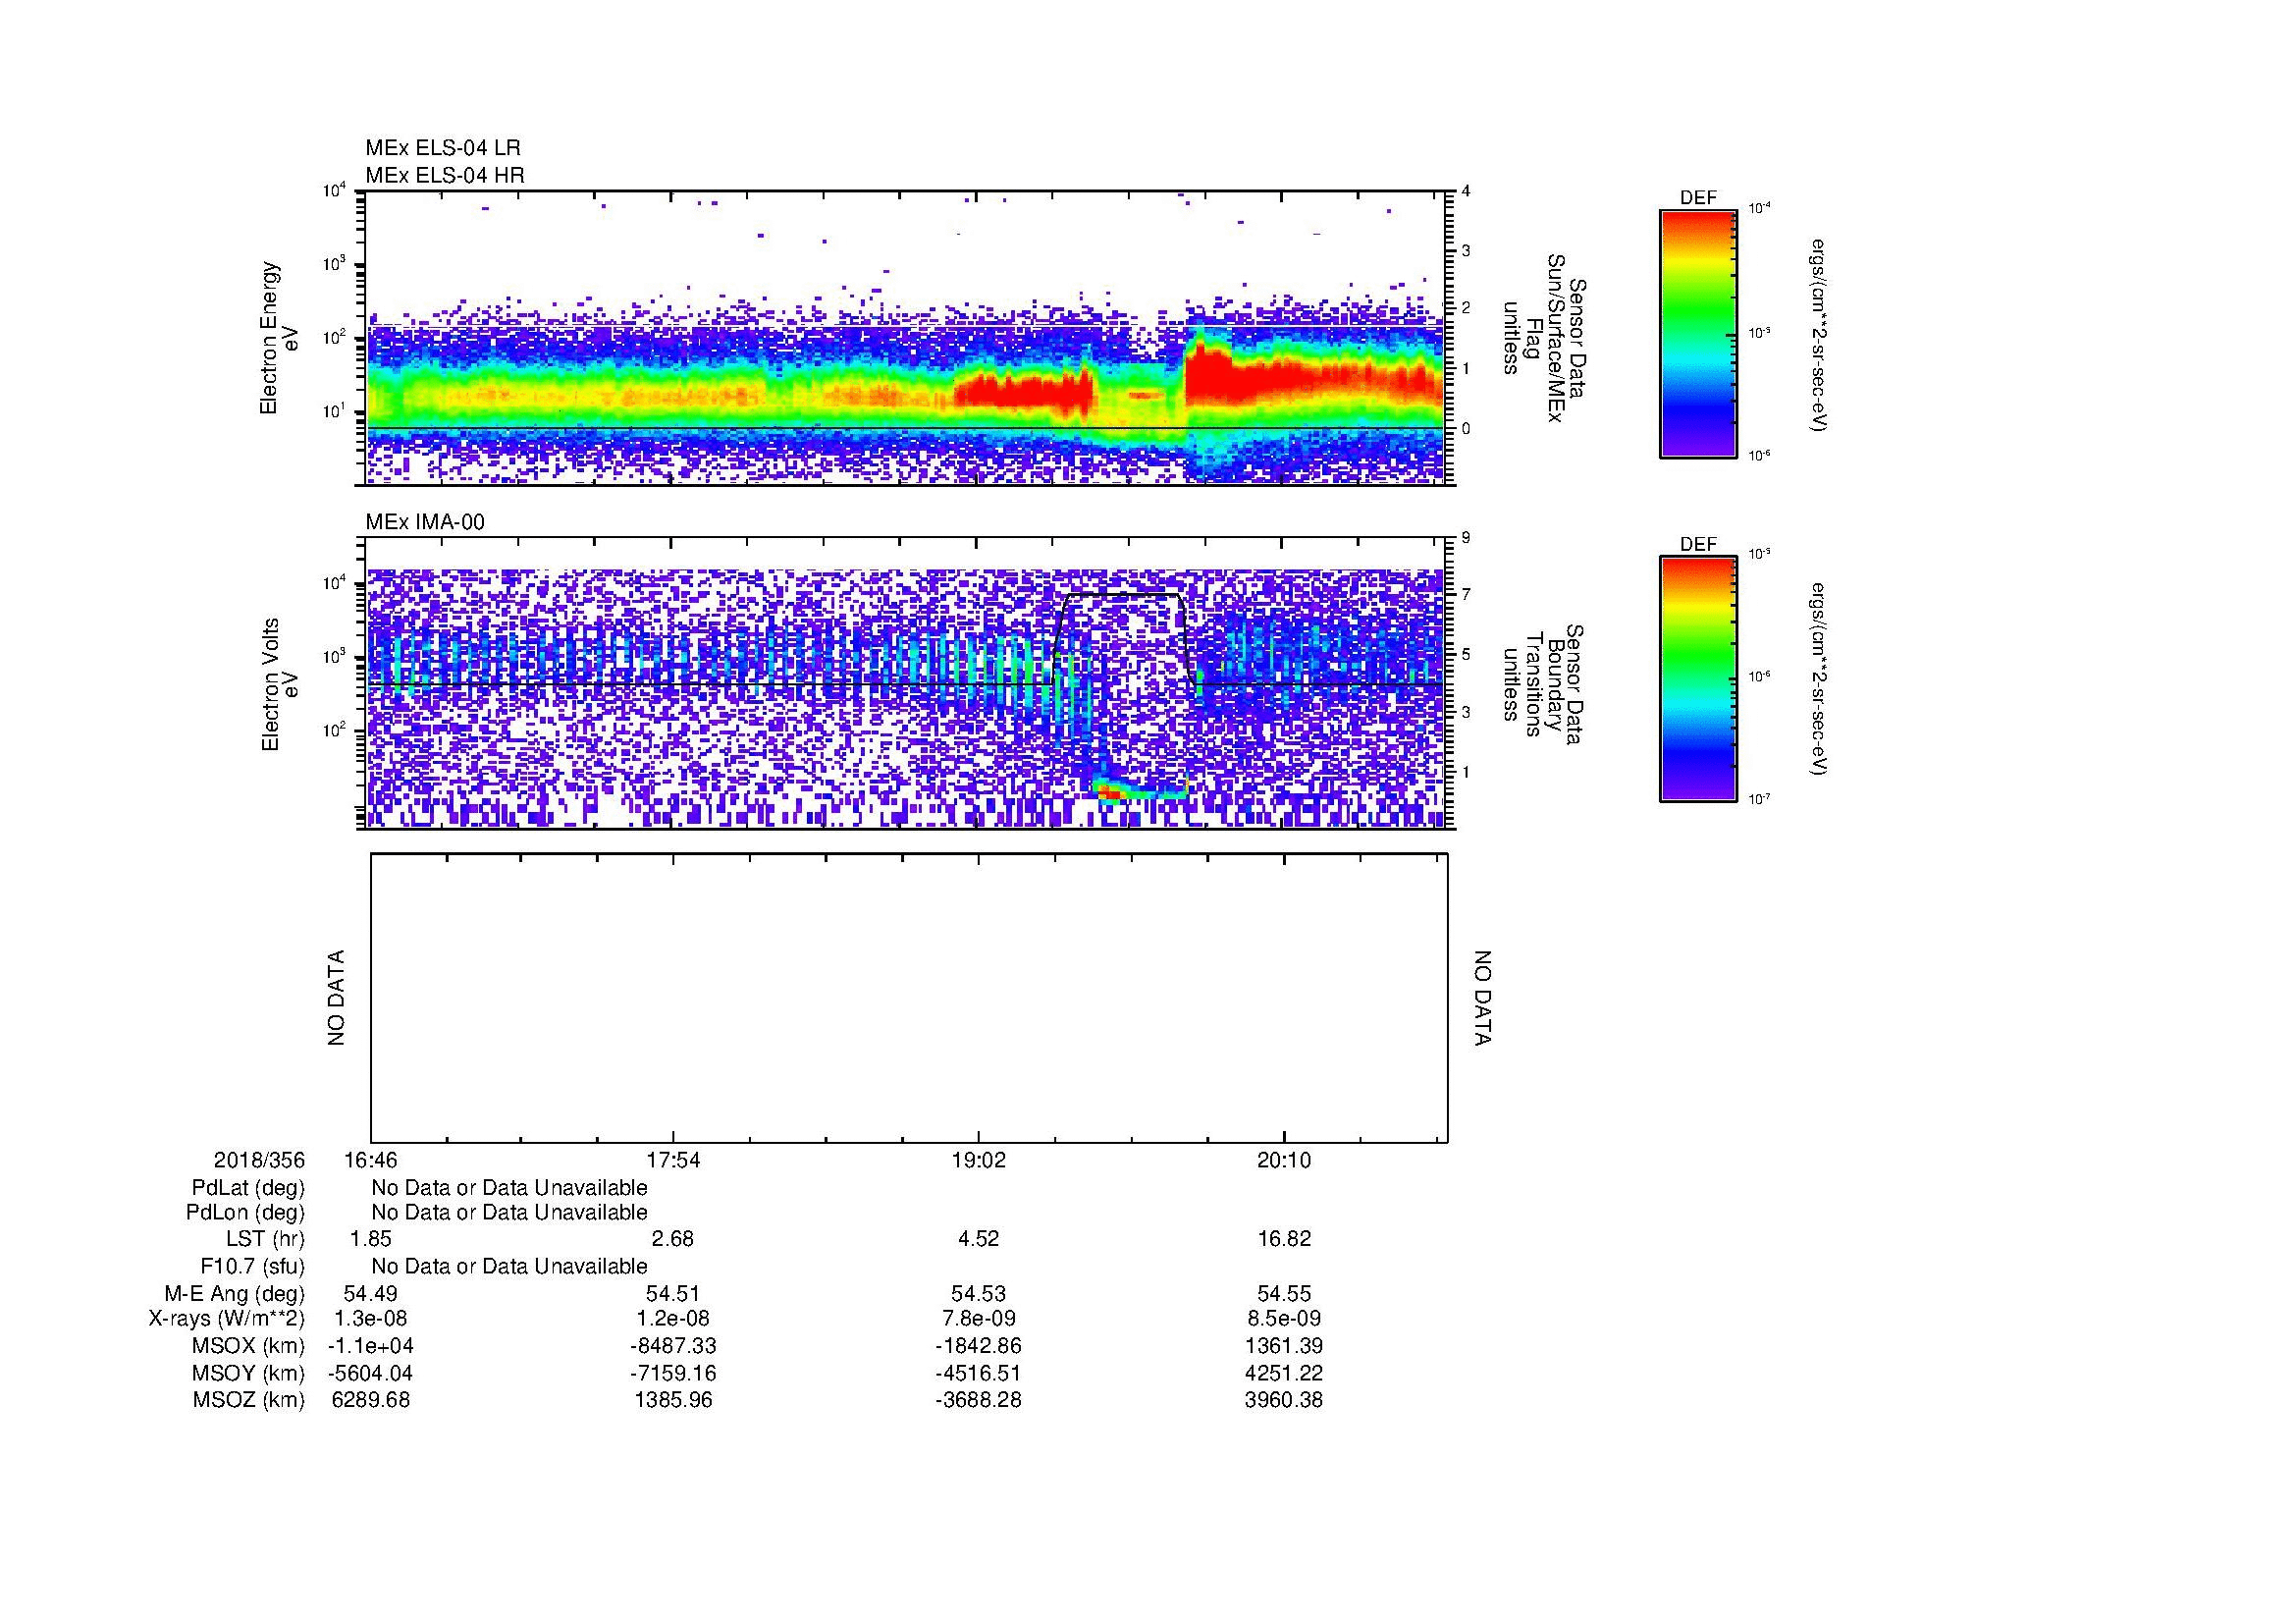Click the 'PdLon (deg)' row label
The image size is (2296, 1623).
pyautogui.click(x=246, y=1213)
